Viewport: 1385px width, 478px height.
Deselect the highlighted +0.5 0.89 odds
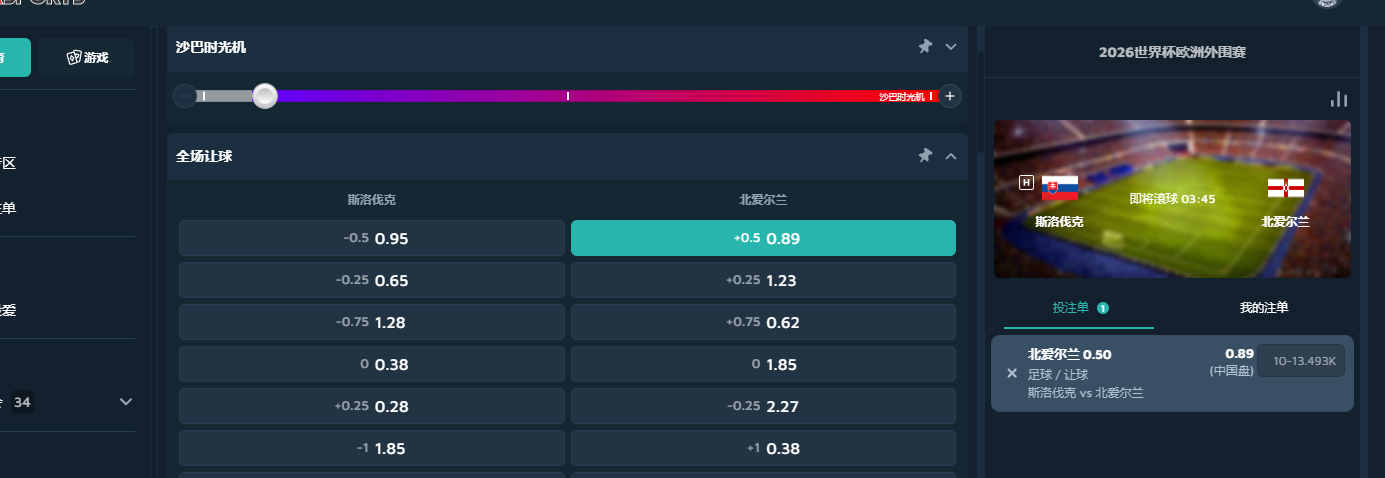click(x=763, y=238)
